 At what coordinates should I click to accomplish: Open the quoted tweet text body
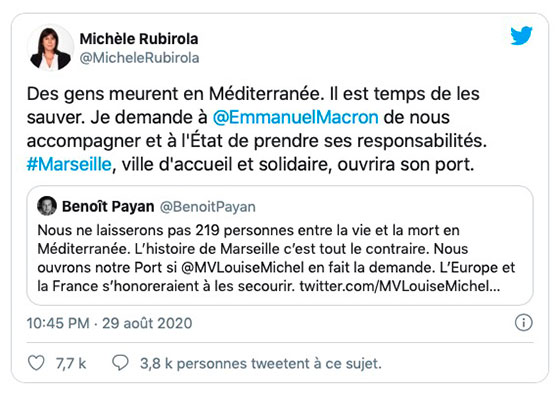pos(276,258)
